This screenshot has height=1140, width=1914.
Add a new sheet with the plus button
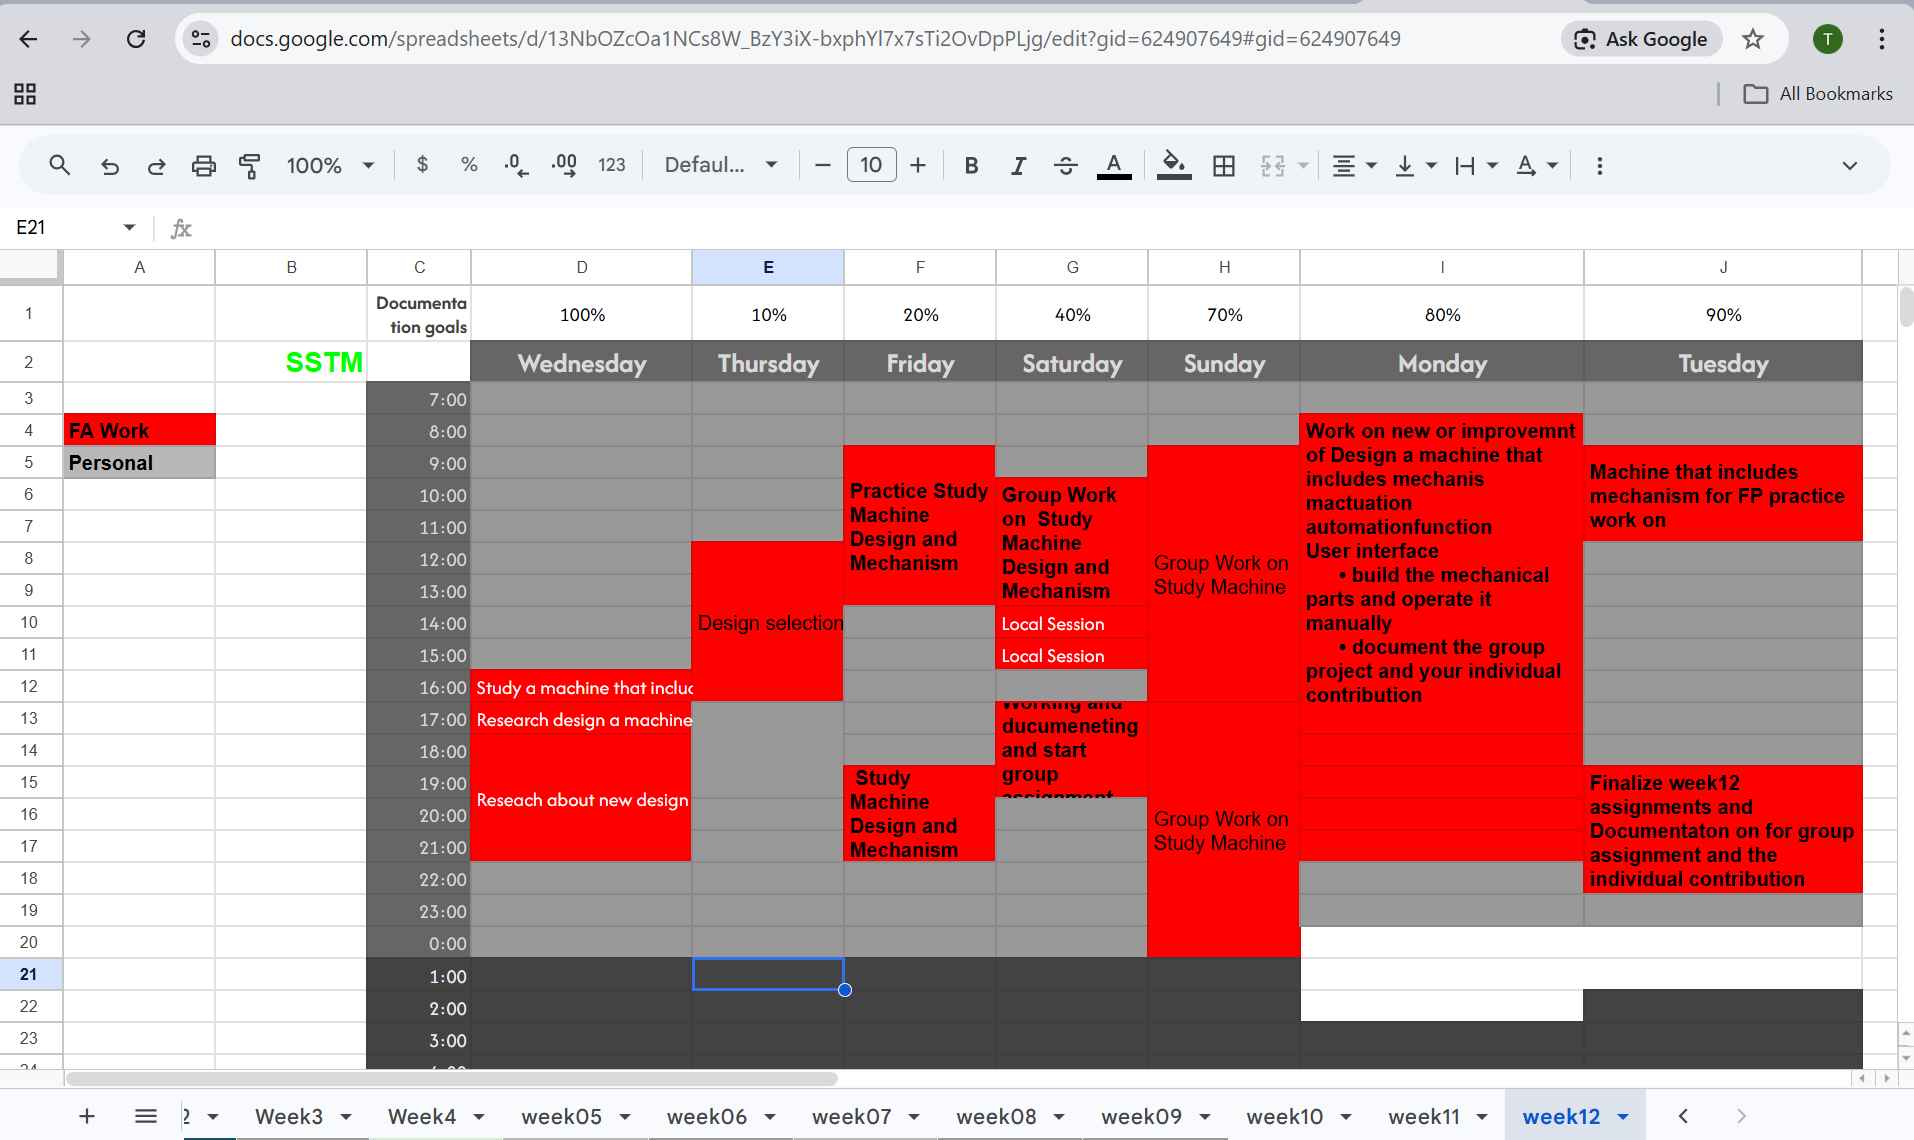click(x=87, y=1116)
